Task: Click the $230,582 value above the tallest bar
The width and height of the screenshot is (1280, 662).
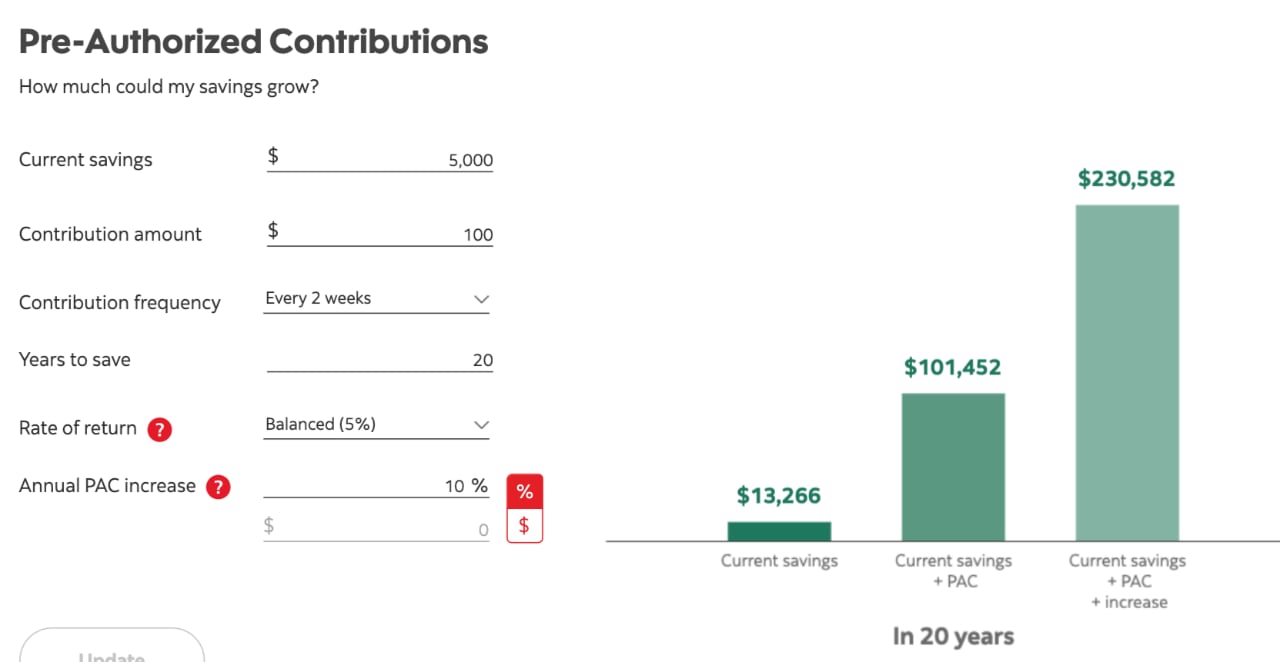Action: pyautogui.click(x=1127, y=179)
